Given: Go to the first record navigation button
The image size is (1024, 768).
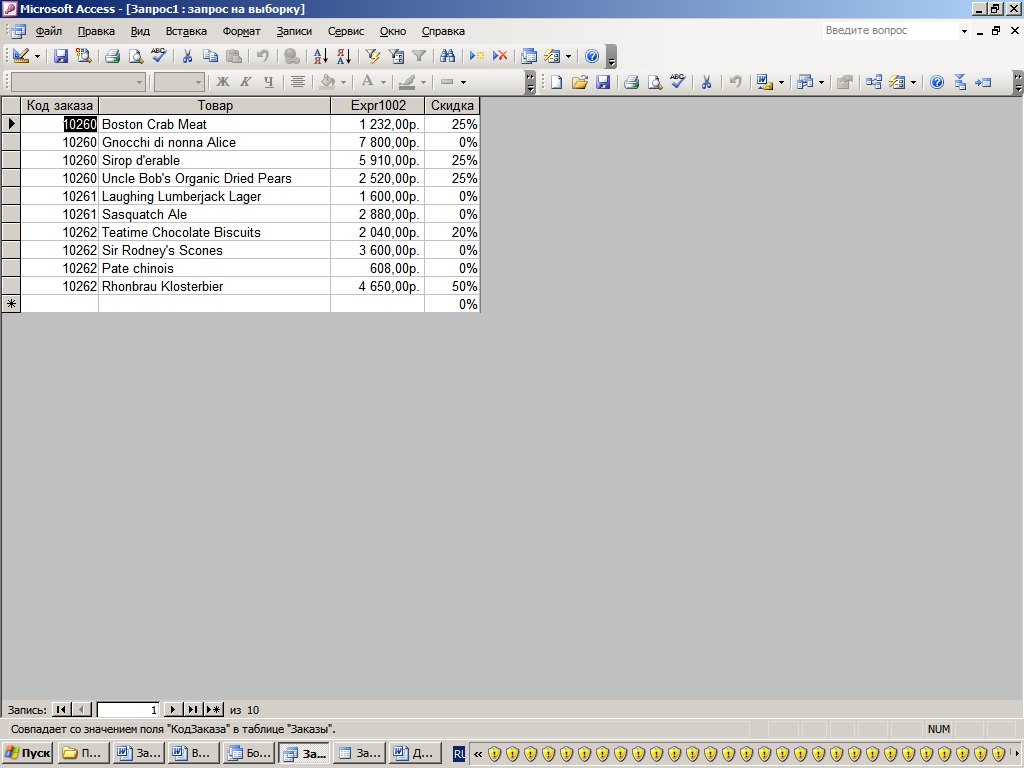Looking at the screenshot, I should tap(61, 709).
